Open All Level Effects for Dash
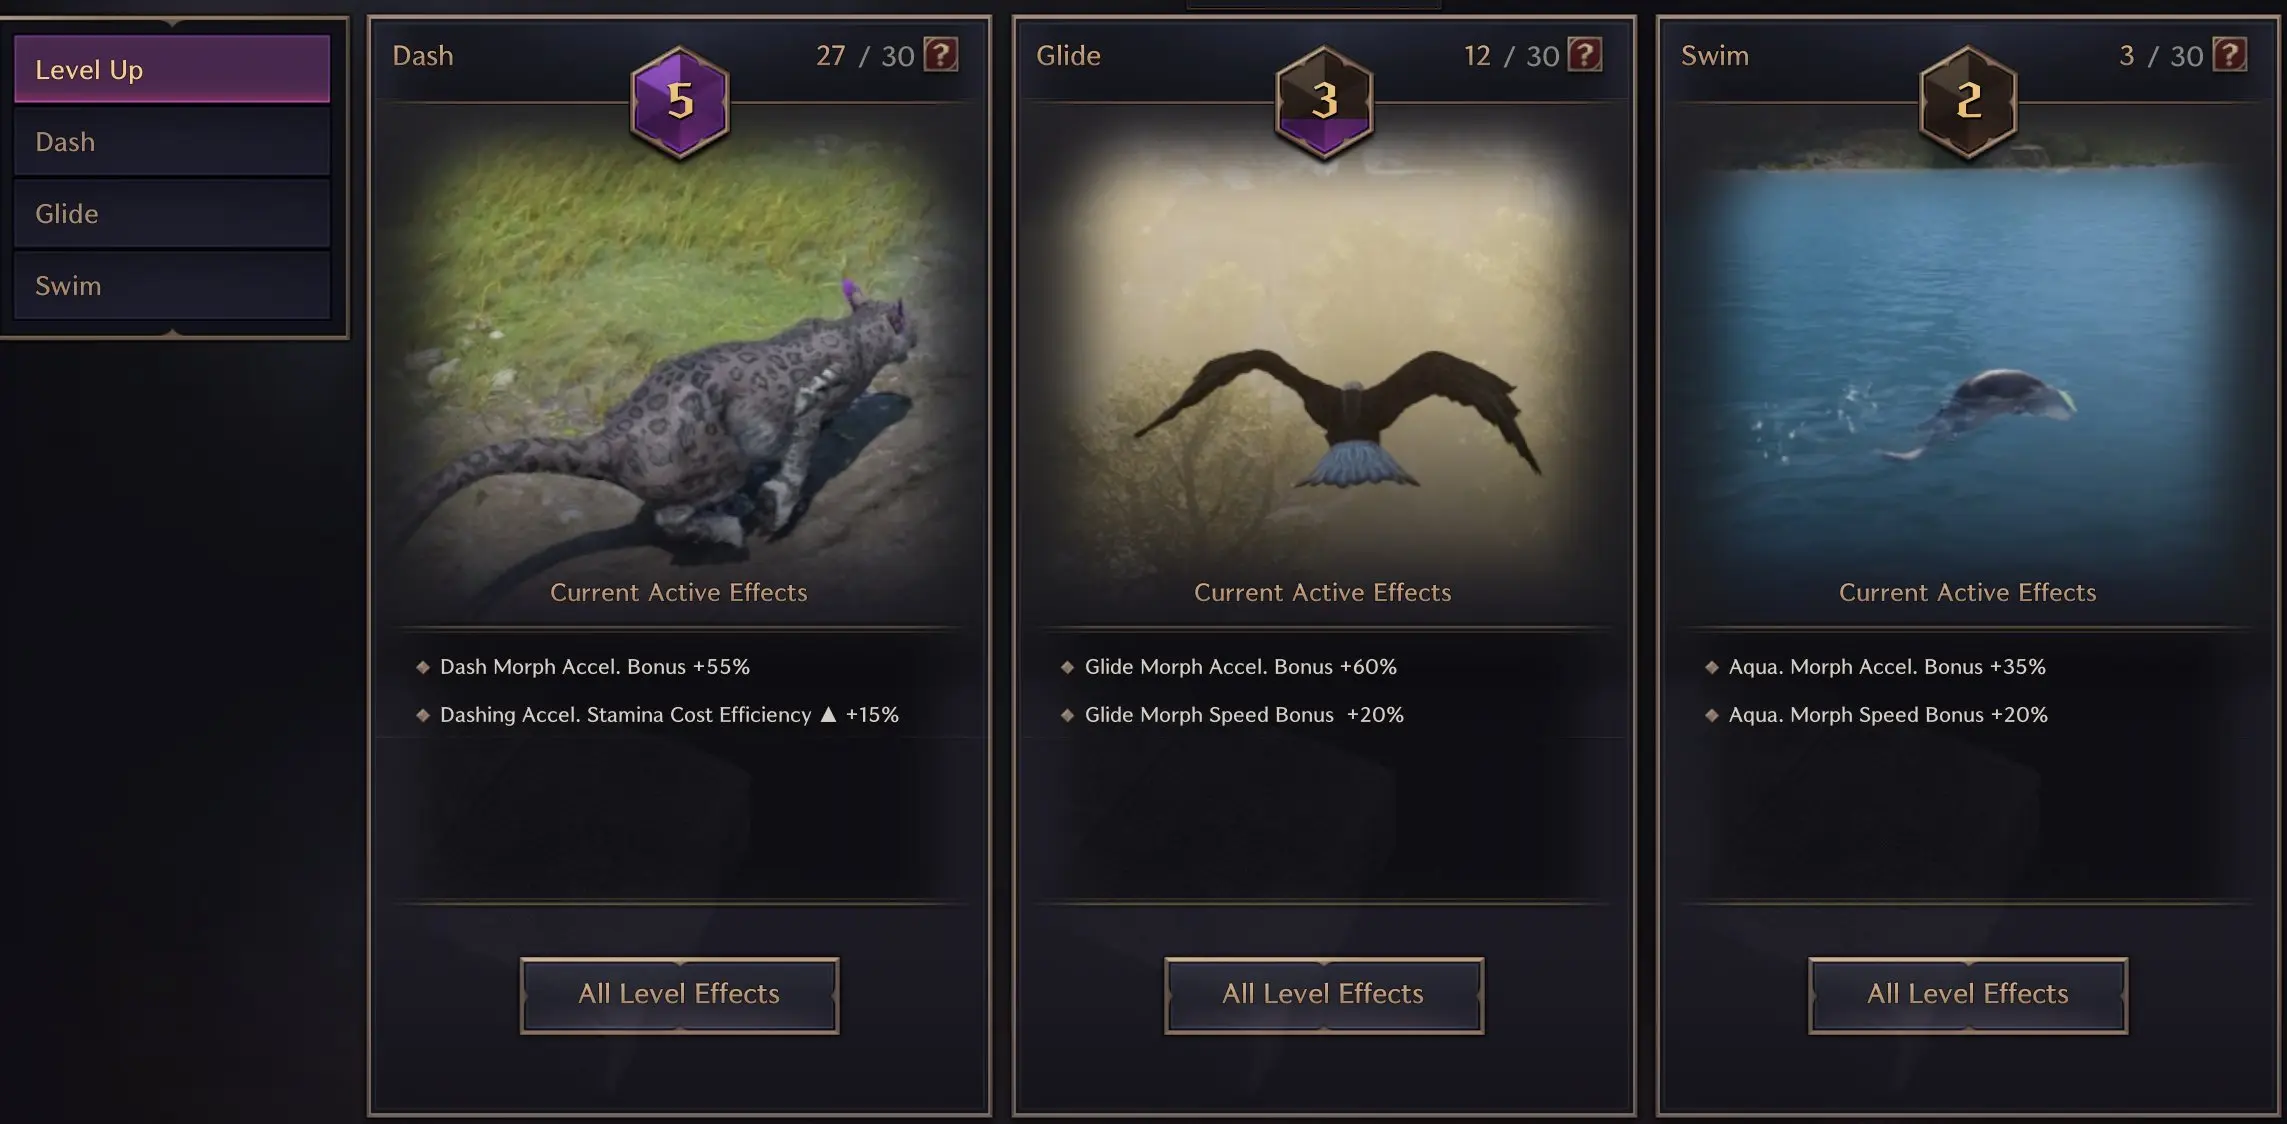Screen dimensions: 2287x1124 coord(679,995)
